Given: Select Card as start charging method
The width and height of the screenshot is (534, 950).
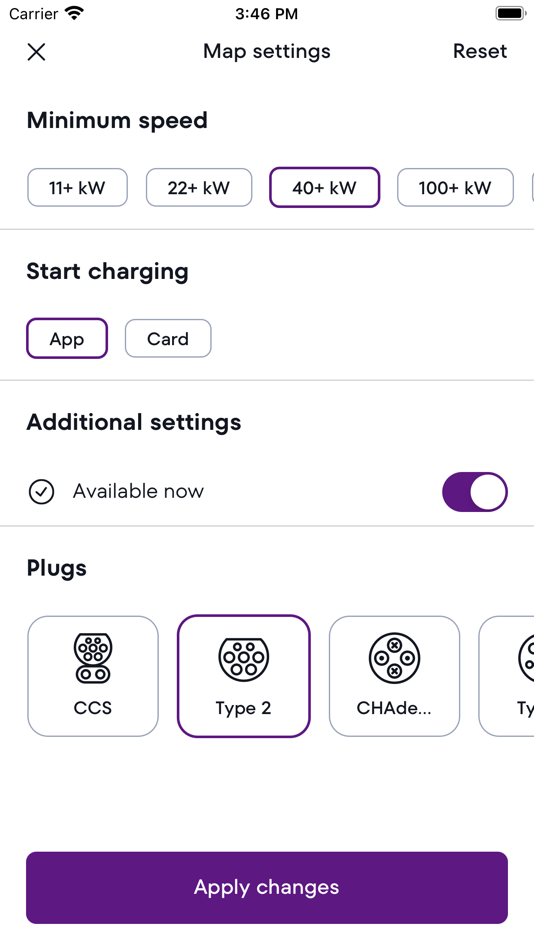Looking at the screenshot, I should click(168, 339).
